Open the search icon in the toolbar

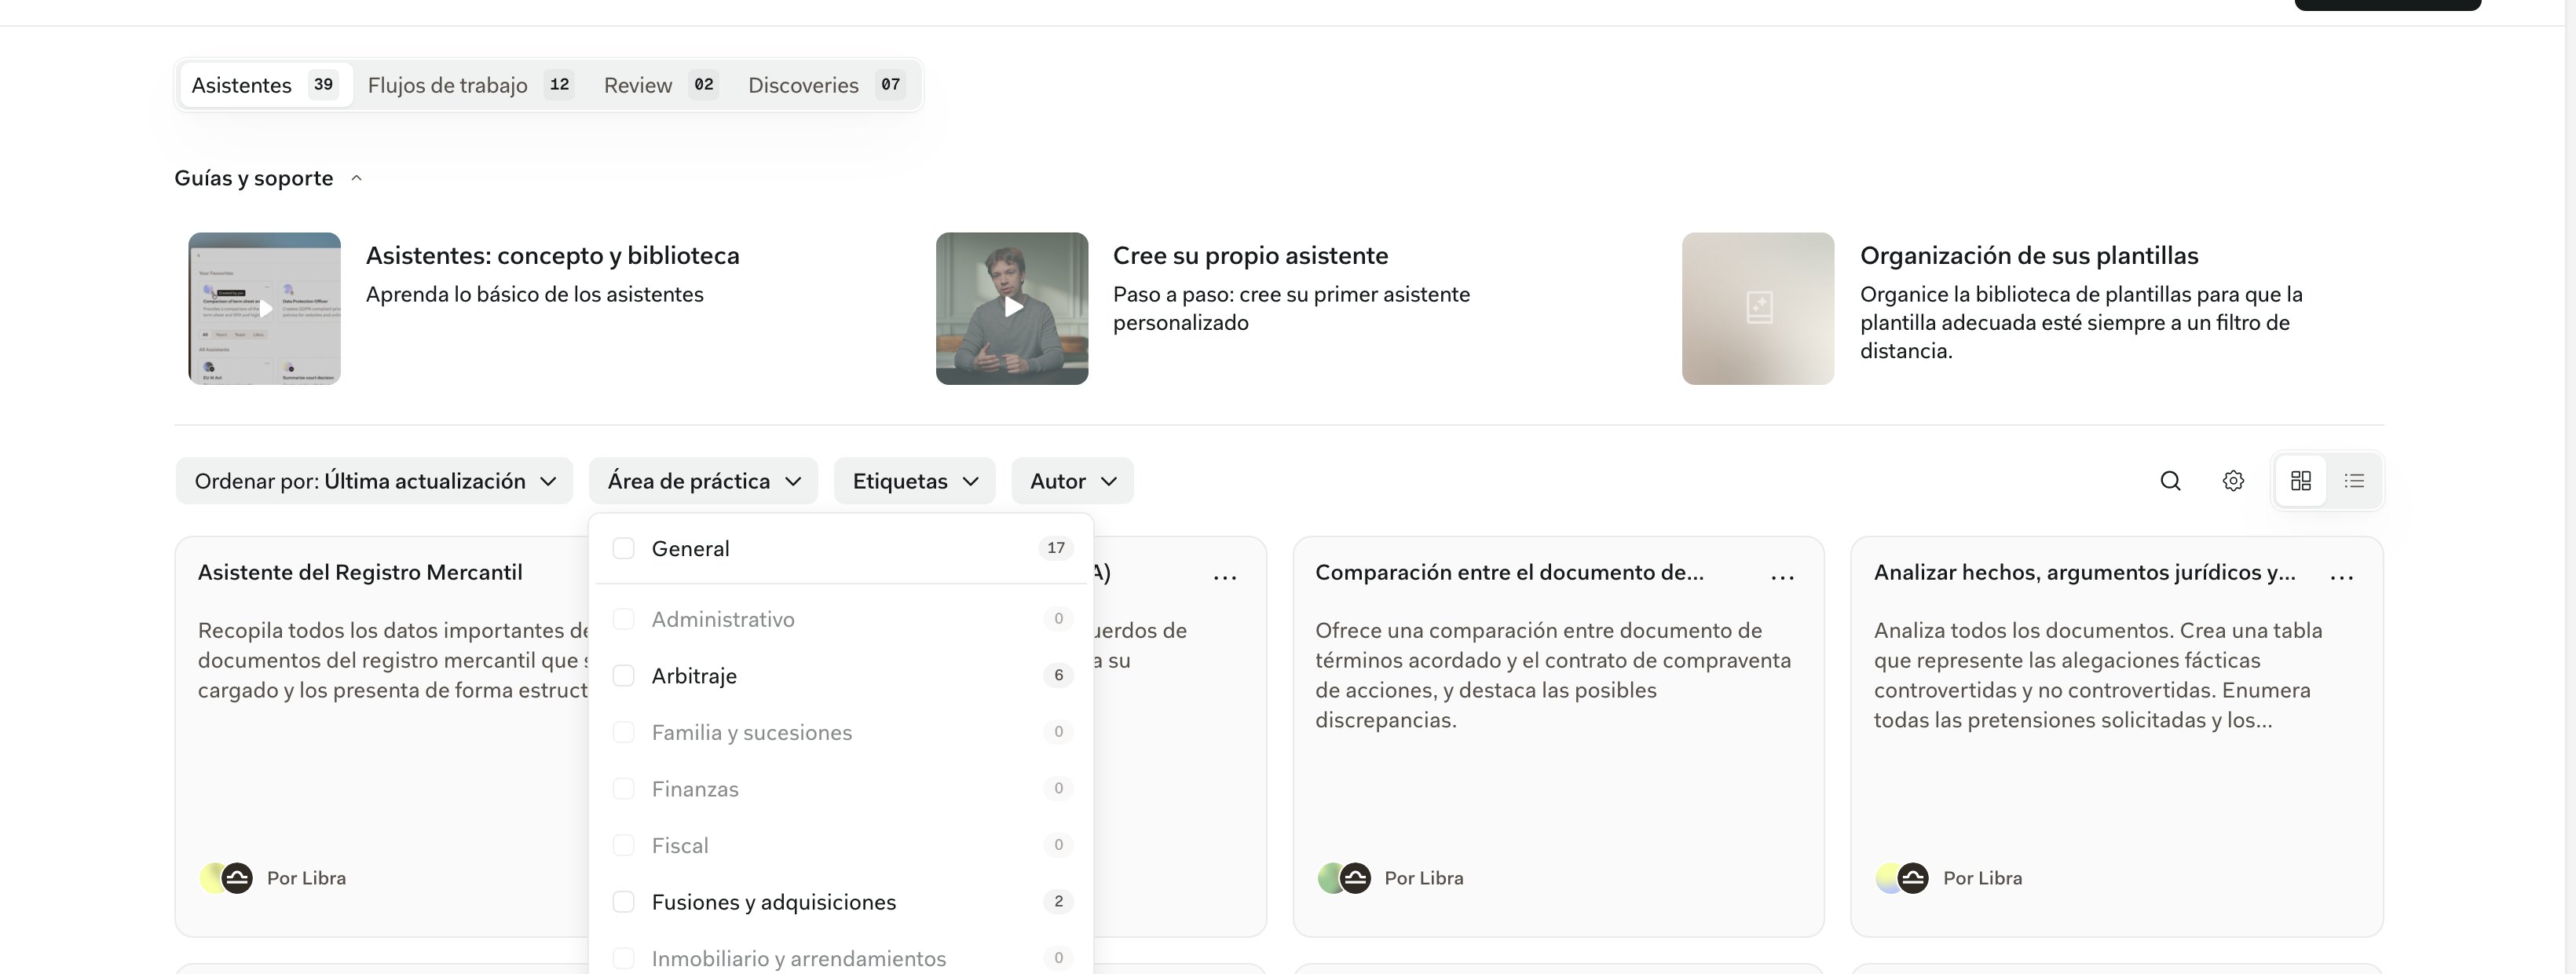click(2170, 481)
